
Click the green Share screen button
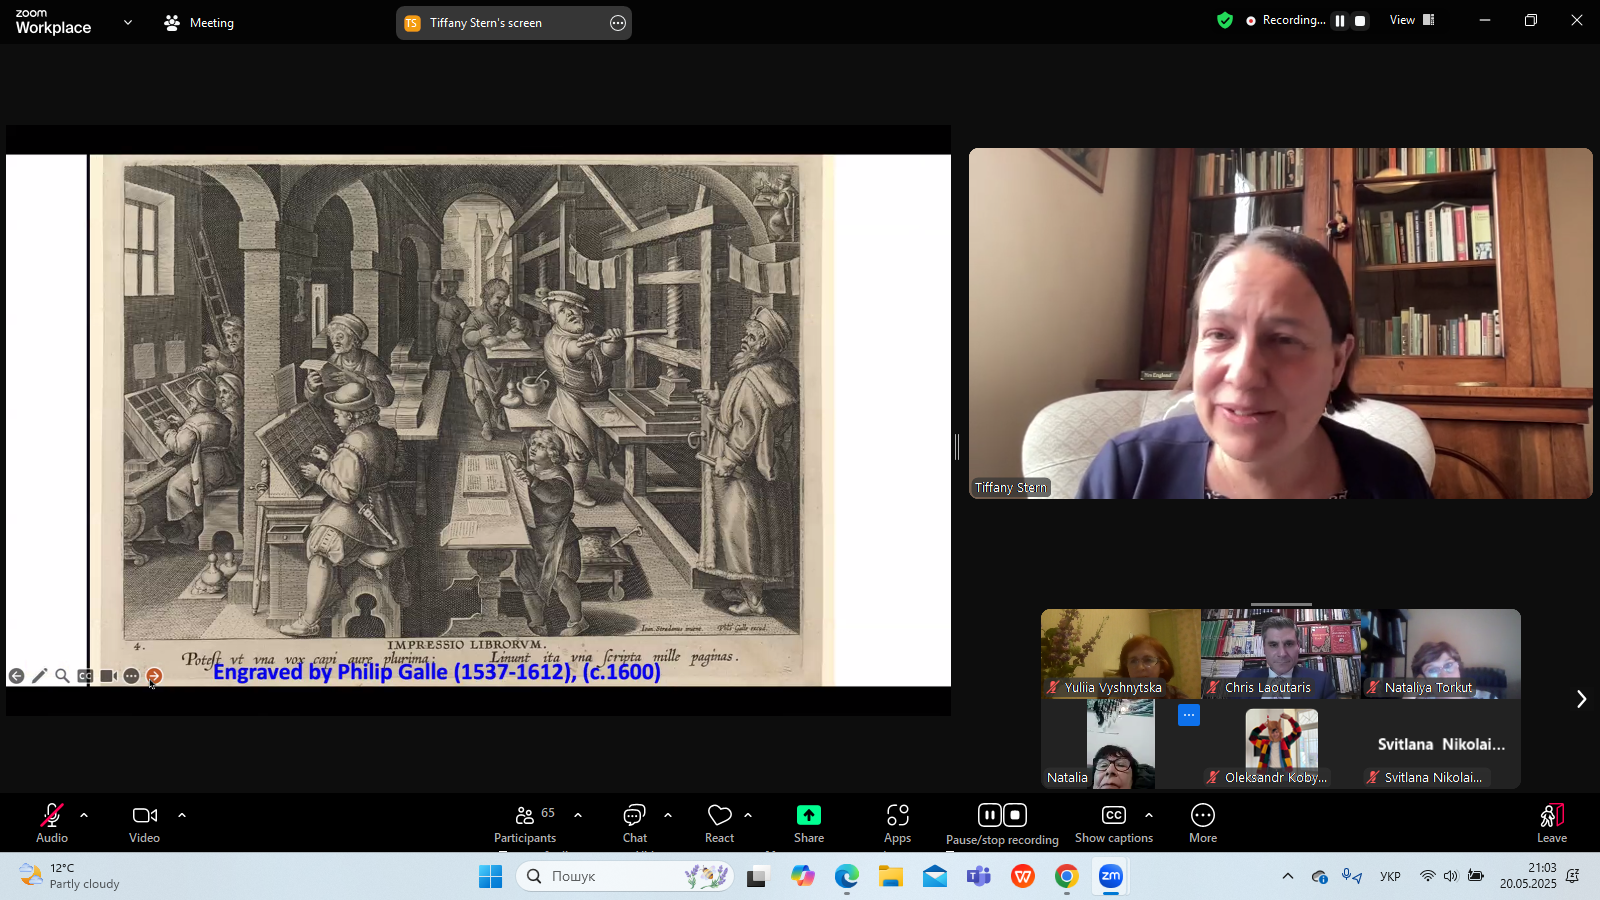[809, 823]
